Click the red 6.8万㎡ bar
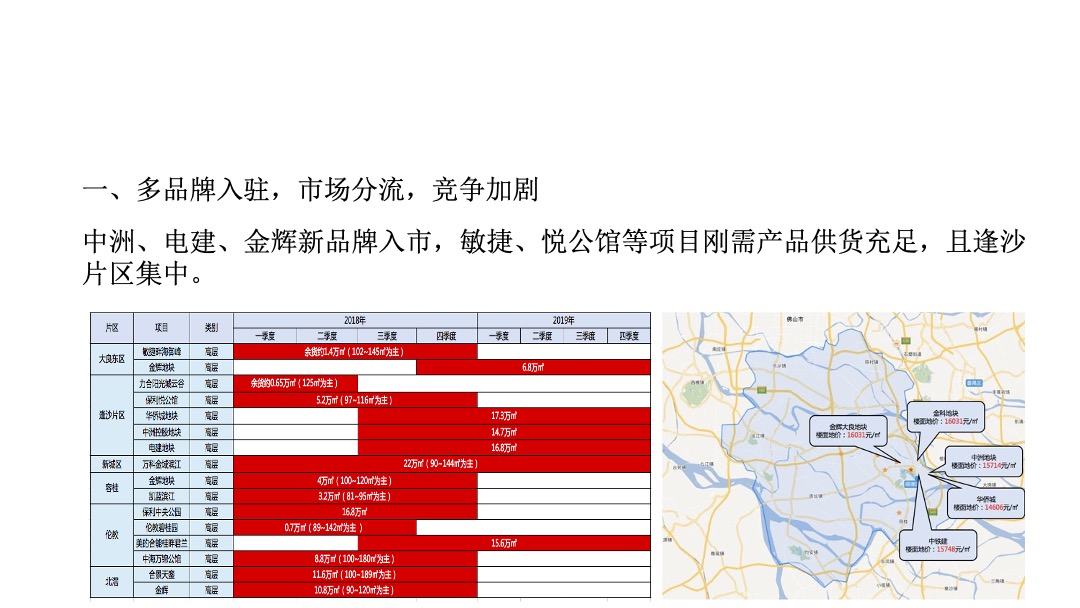1080x608 pixels. 532,367
